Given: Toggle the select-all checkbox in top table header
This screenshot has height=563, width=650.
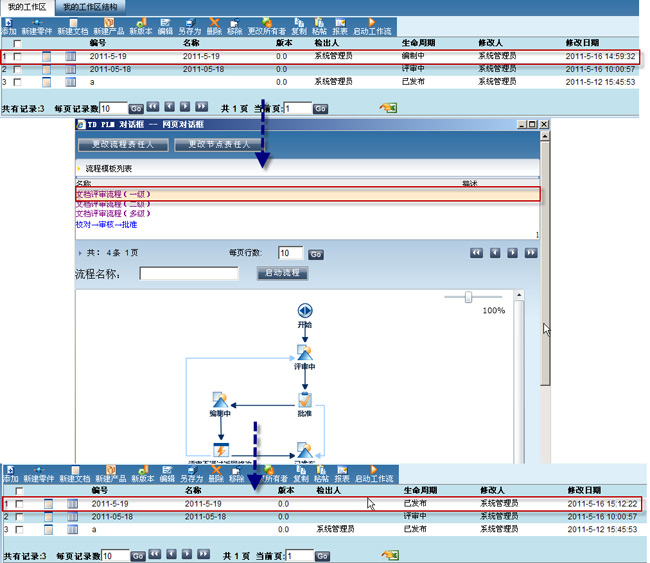Looking at the screenshot, I should tap(17, 44).
